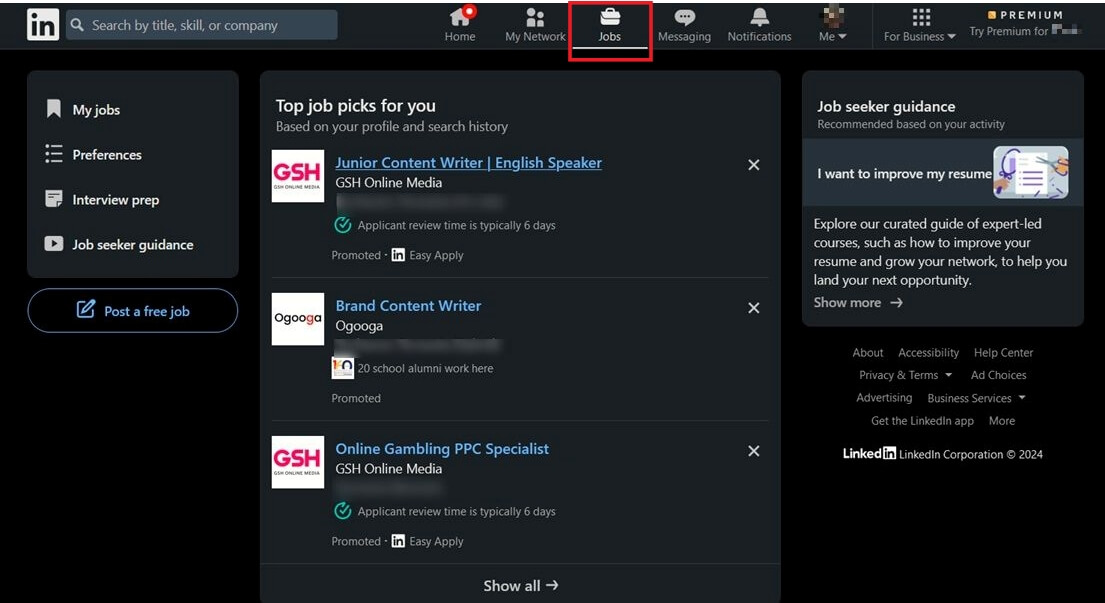Open the Brand Content Writer job link
Viewport: 1105px width, 603px height.
(x=408, y=306)
